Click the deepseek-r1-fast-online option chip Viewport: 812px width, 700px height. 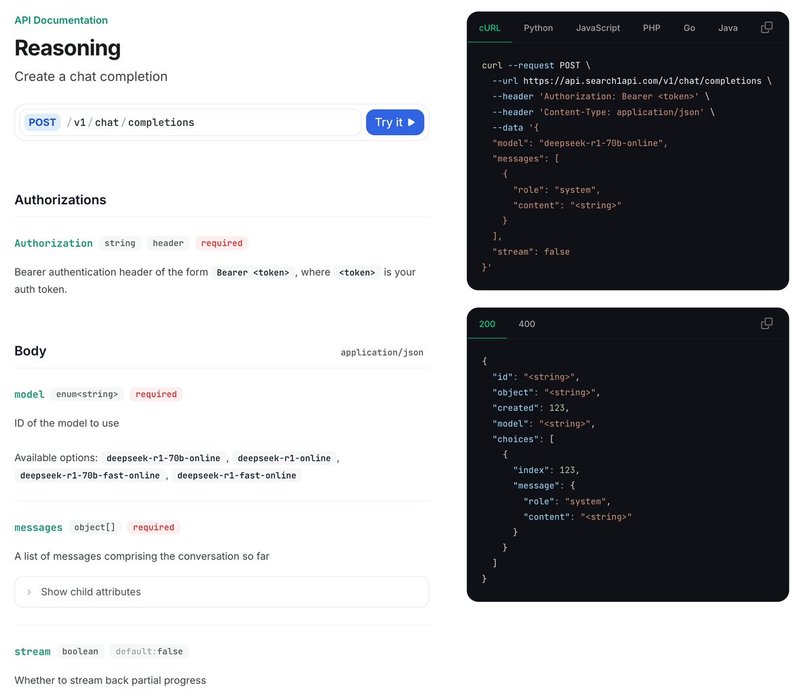point(237,476)
